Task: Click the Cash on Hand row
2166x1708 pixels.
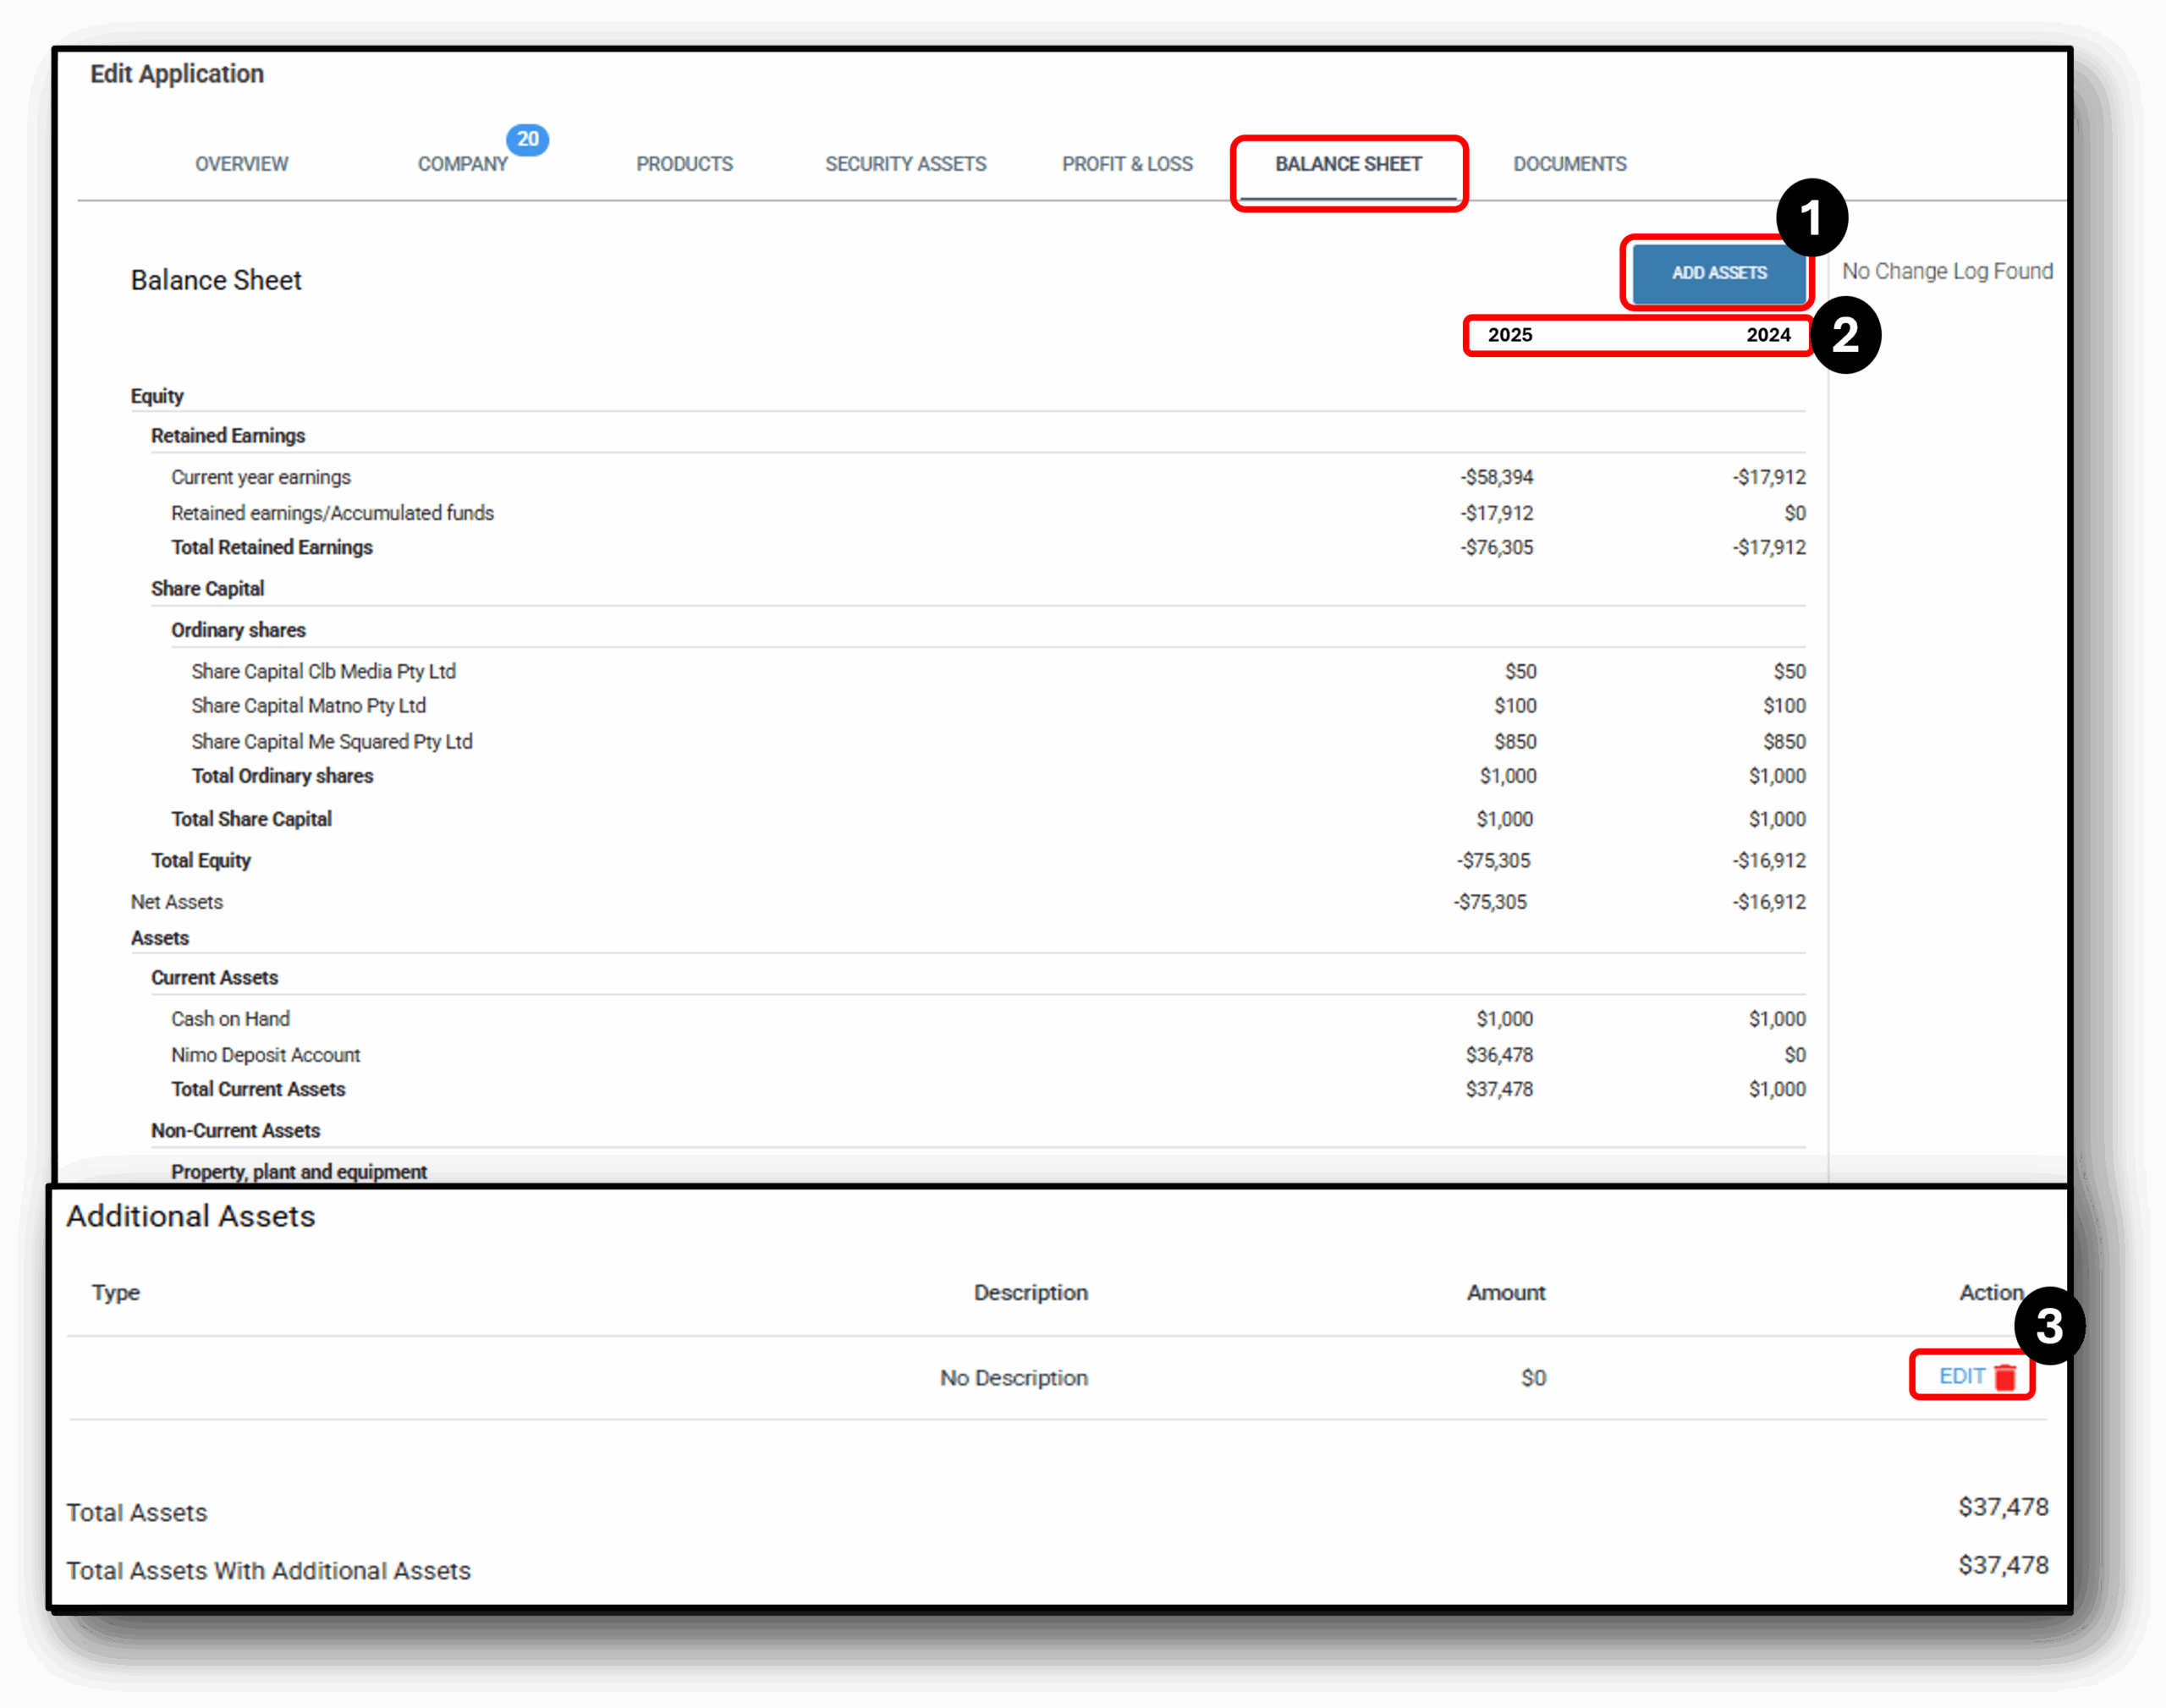Action: point(230,1018)
